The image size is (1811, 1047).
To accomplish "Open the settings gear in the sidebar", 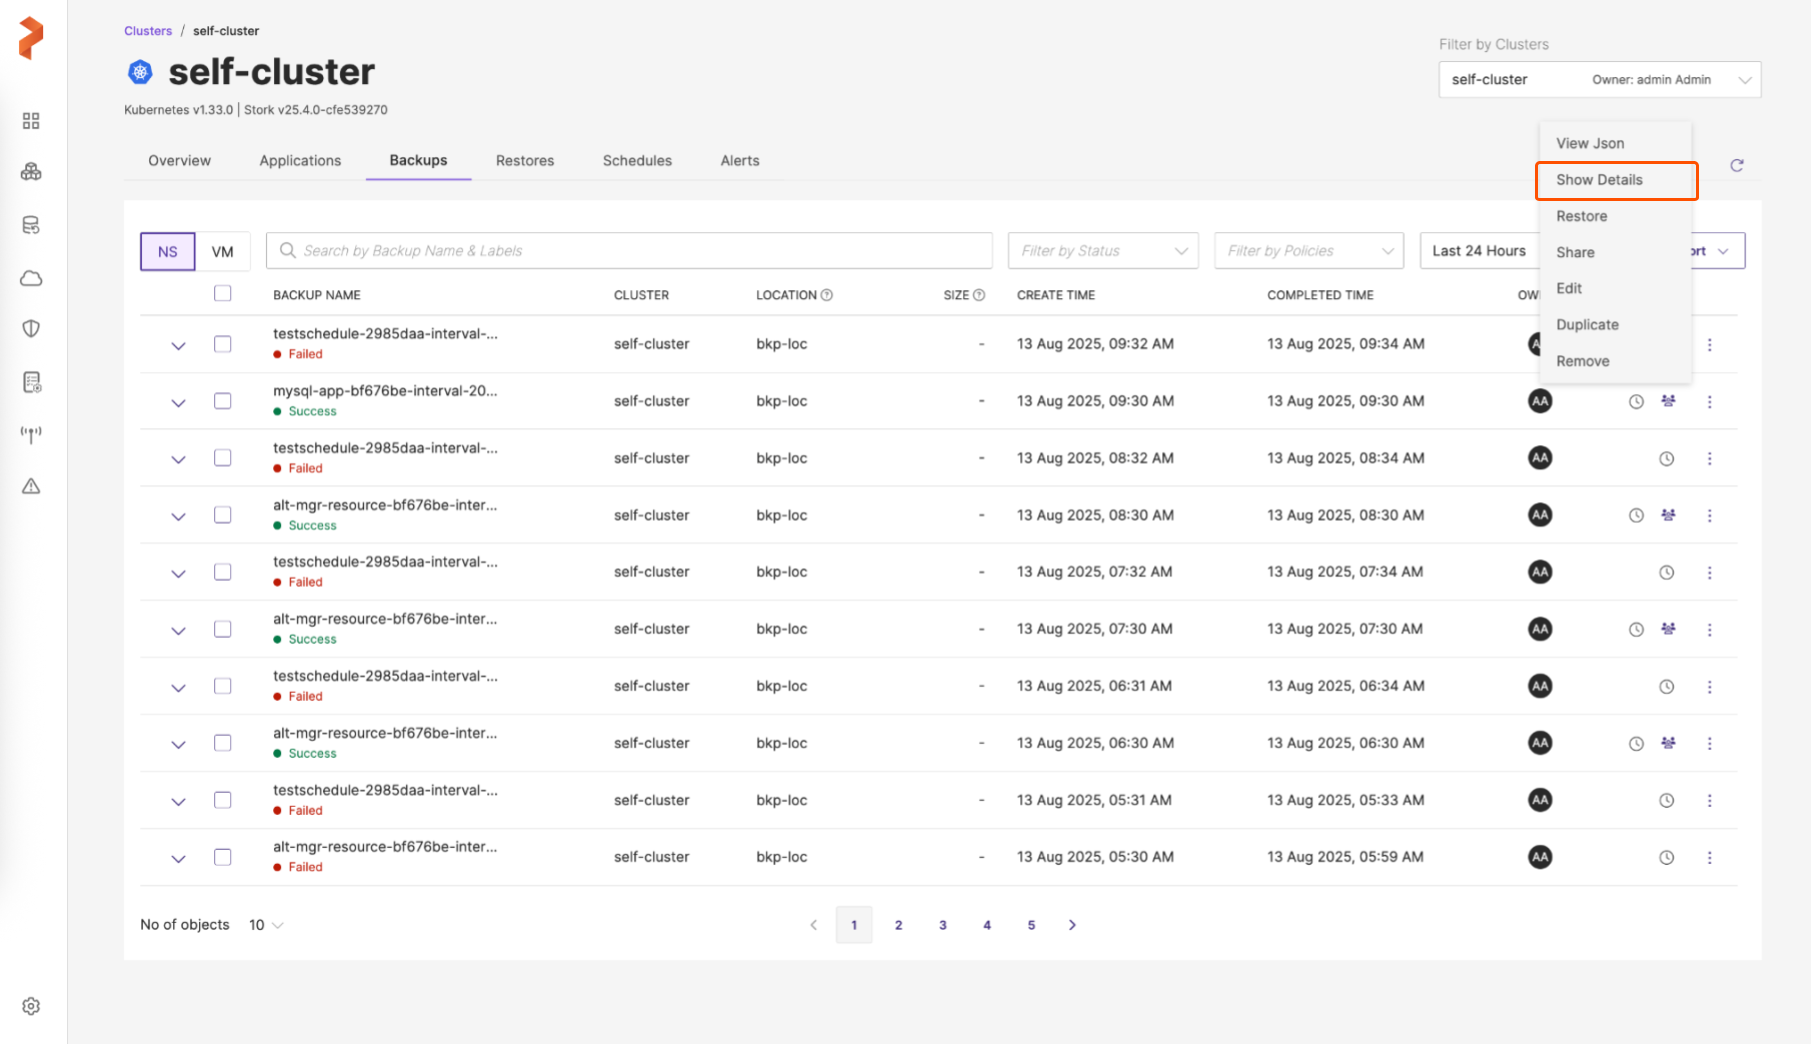I will point(31,1006).
